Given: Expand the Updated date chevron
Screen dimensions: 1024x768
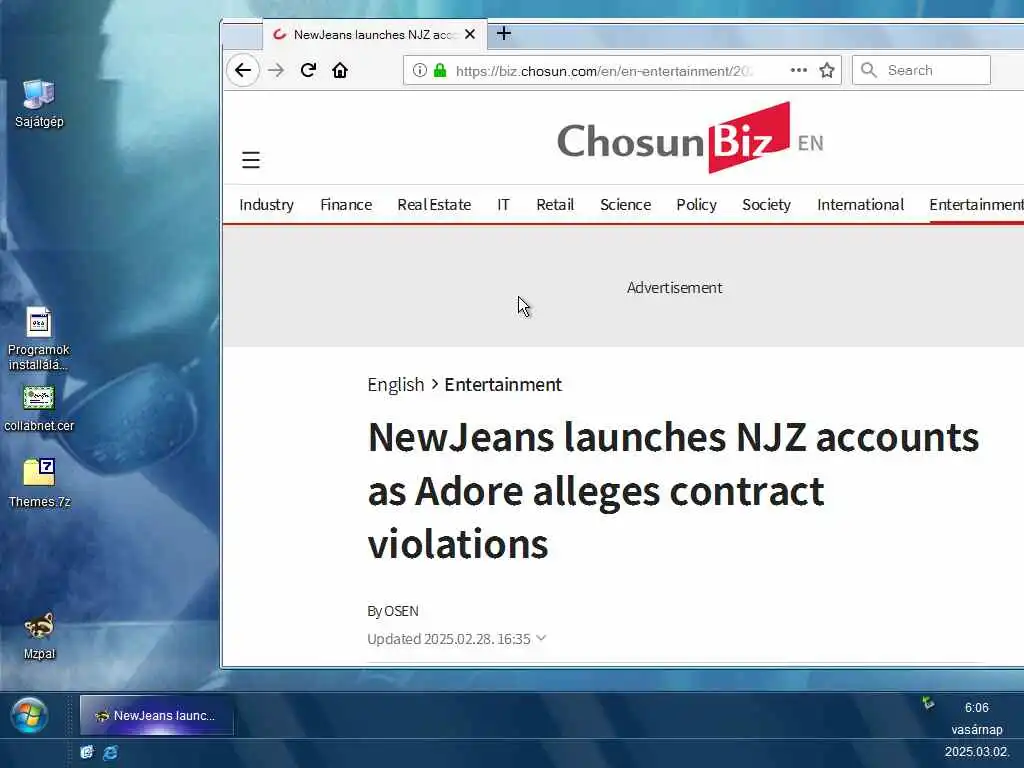Looking at the screenshot, I should 541,638.
